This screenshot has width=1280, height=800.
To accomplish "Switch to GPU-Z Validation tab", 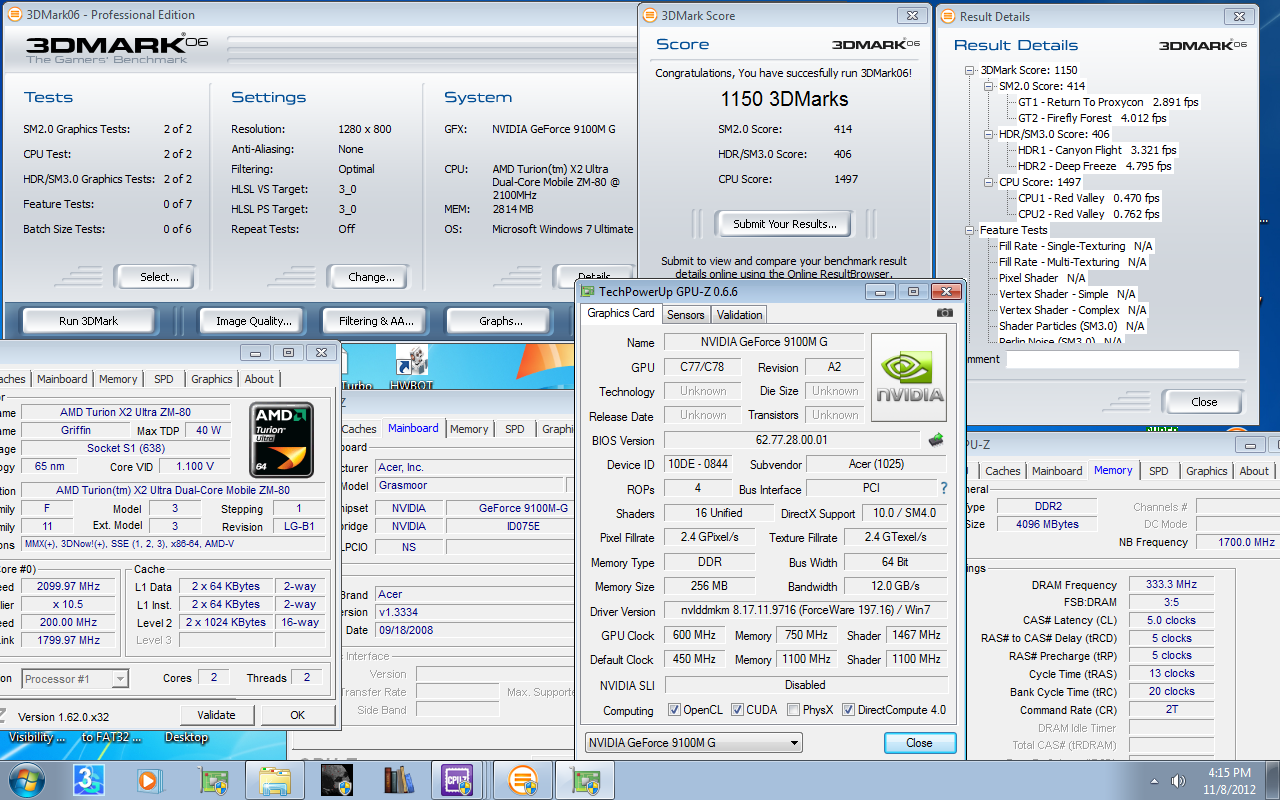I will coord(740,314).
